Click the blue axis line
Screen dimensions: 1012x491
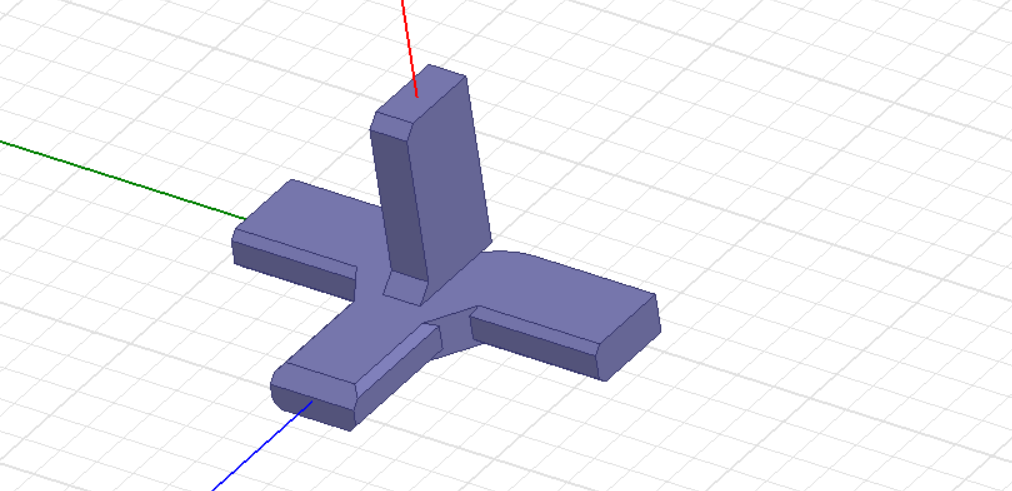(263, 446)
